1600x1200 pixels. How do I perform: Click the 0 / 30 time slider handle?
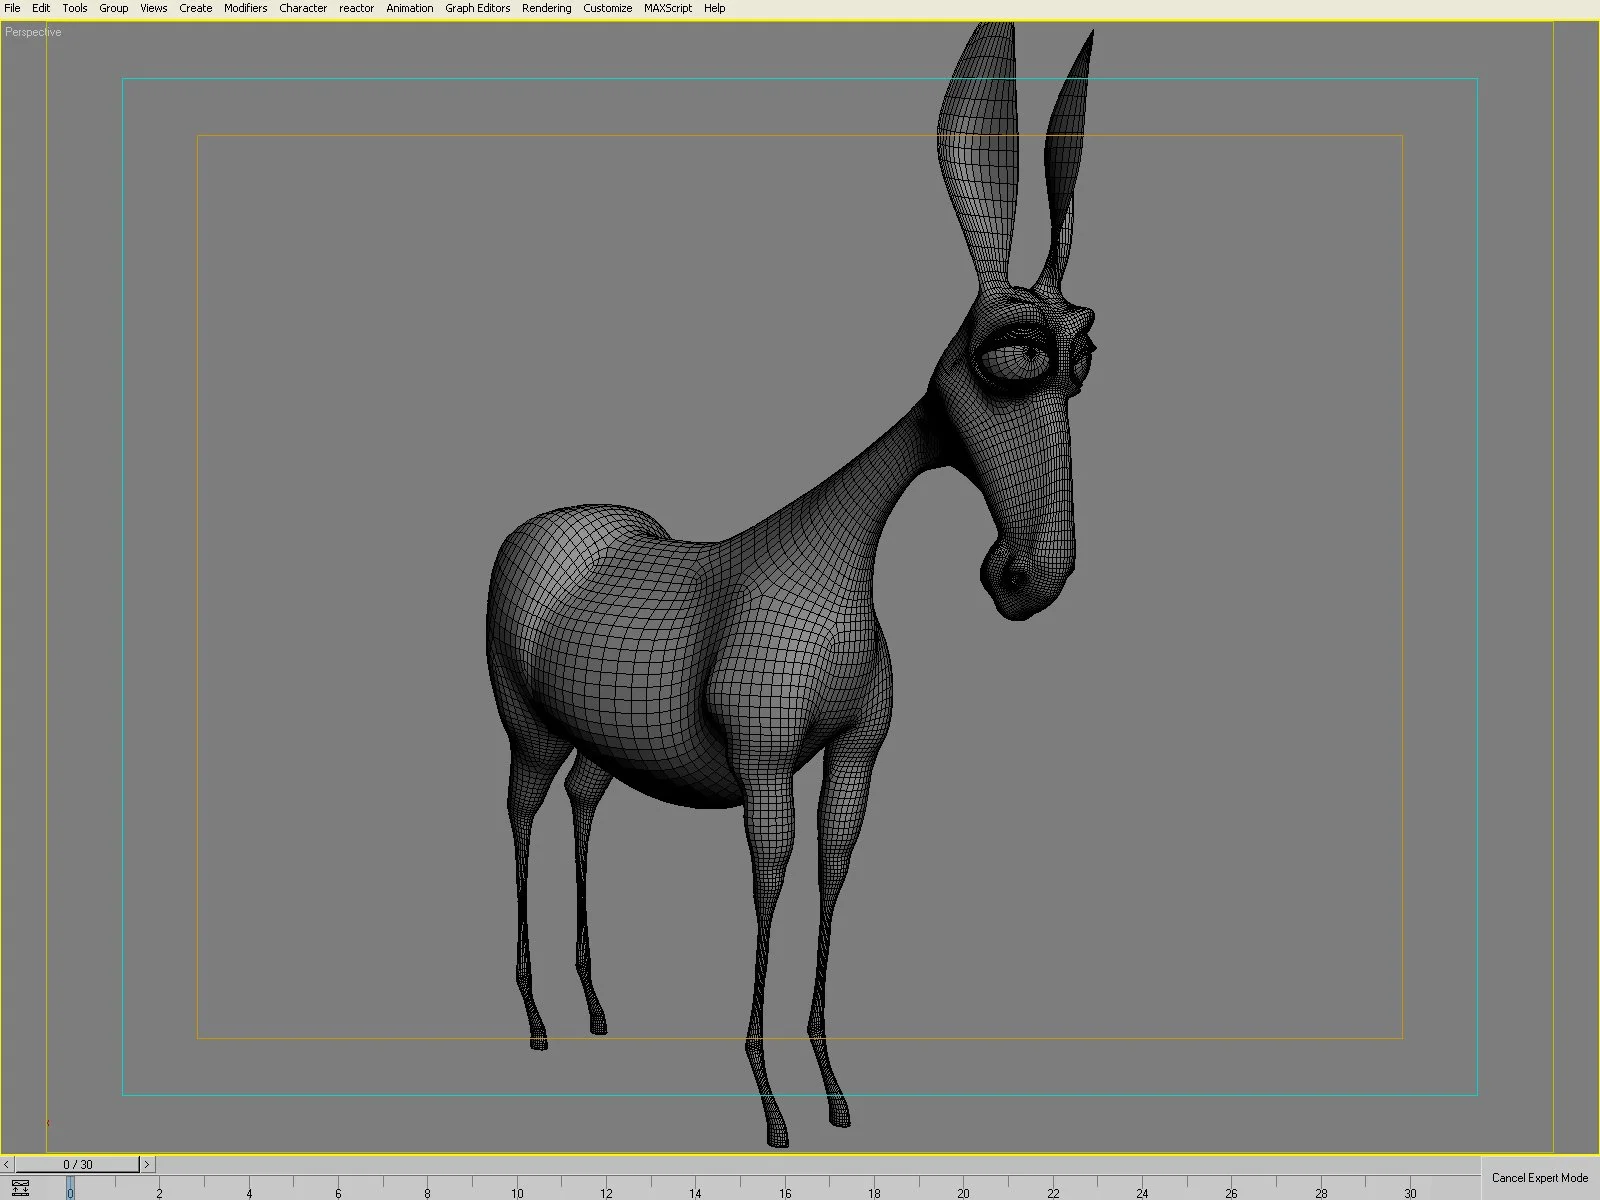(x=77, y=1164)
